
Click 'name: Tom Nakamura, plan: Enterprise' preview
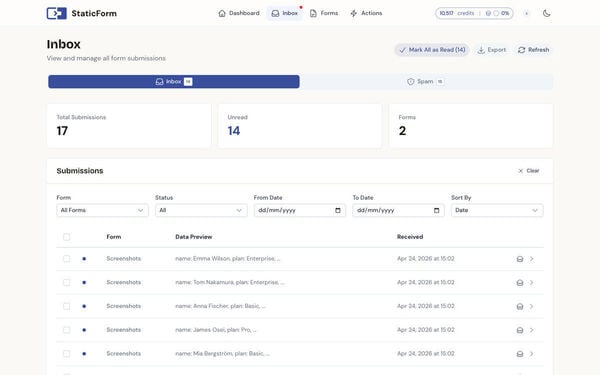click(x=230, y=282)
